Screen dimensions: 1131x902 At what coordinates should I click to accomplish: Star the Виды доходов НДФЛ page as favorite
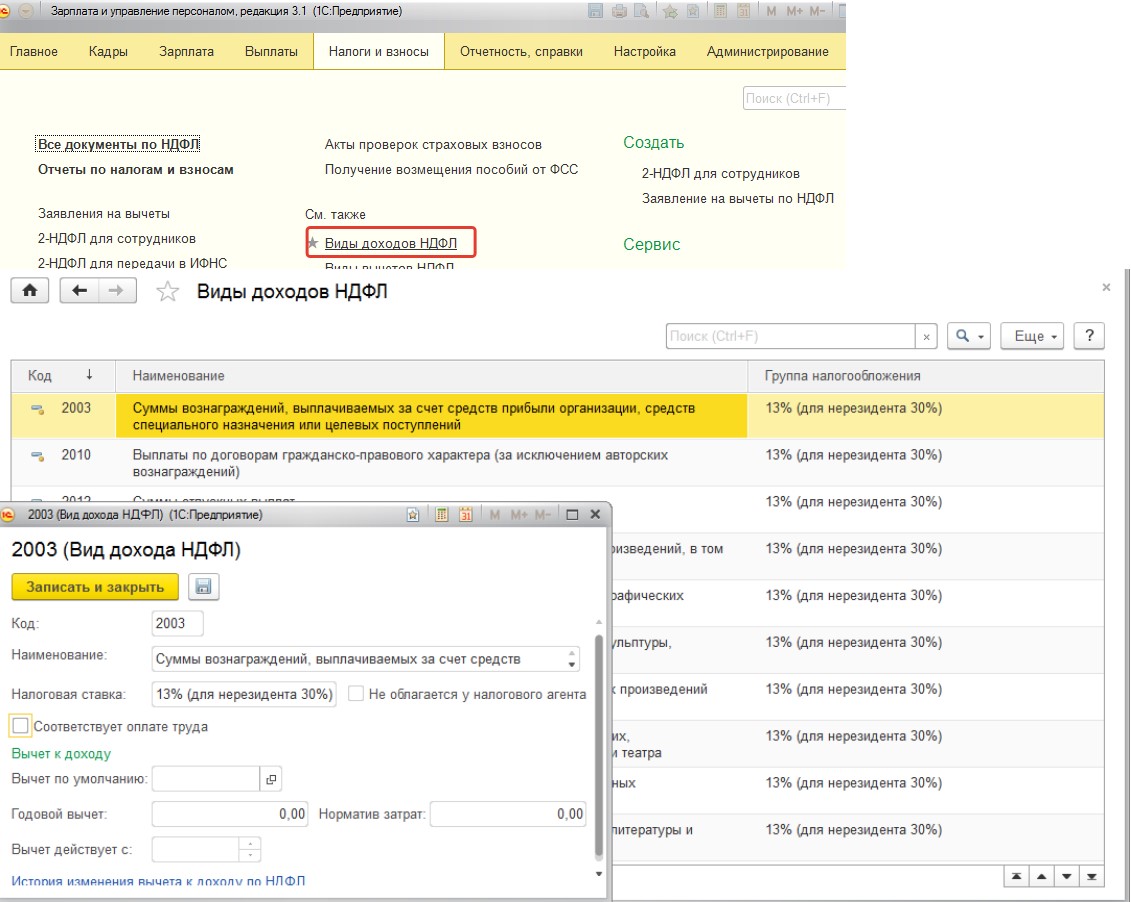click(167, 291)
